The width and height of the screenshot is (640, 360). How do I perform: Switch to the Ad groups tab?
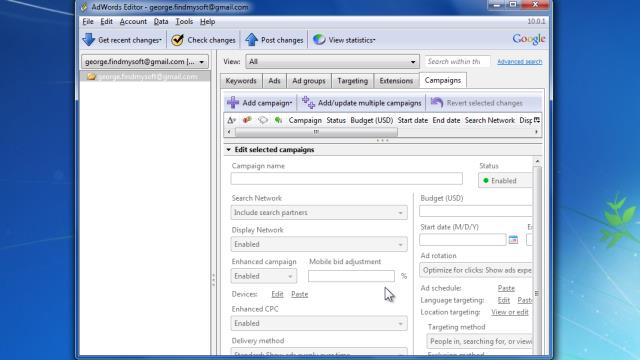click(x=309, y=81)
